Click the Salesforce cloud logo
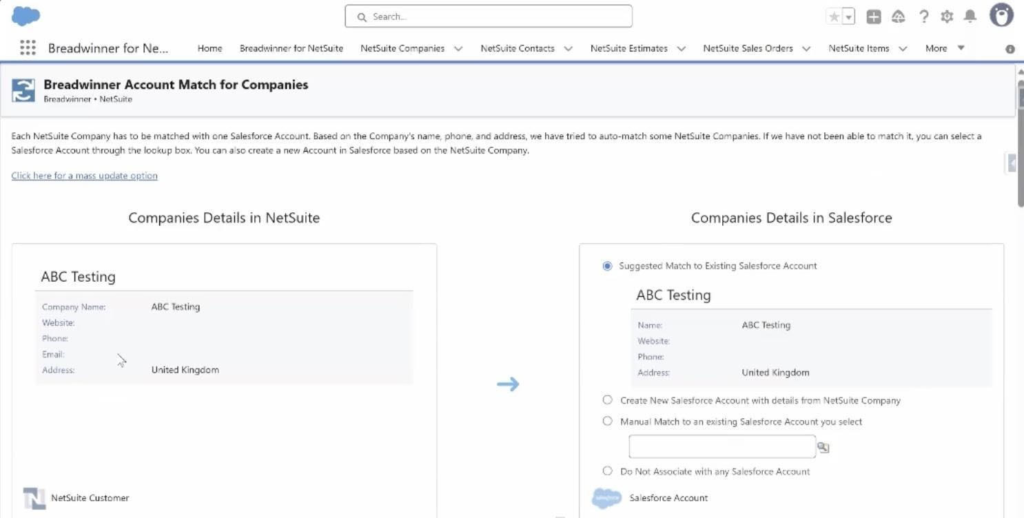Image resolution: width=1024 pixels, height=518 pixels. click(26, 16)
